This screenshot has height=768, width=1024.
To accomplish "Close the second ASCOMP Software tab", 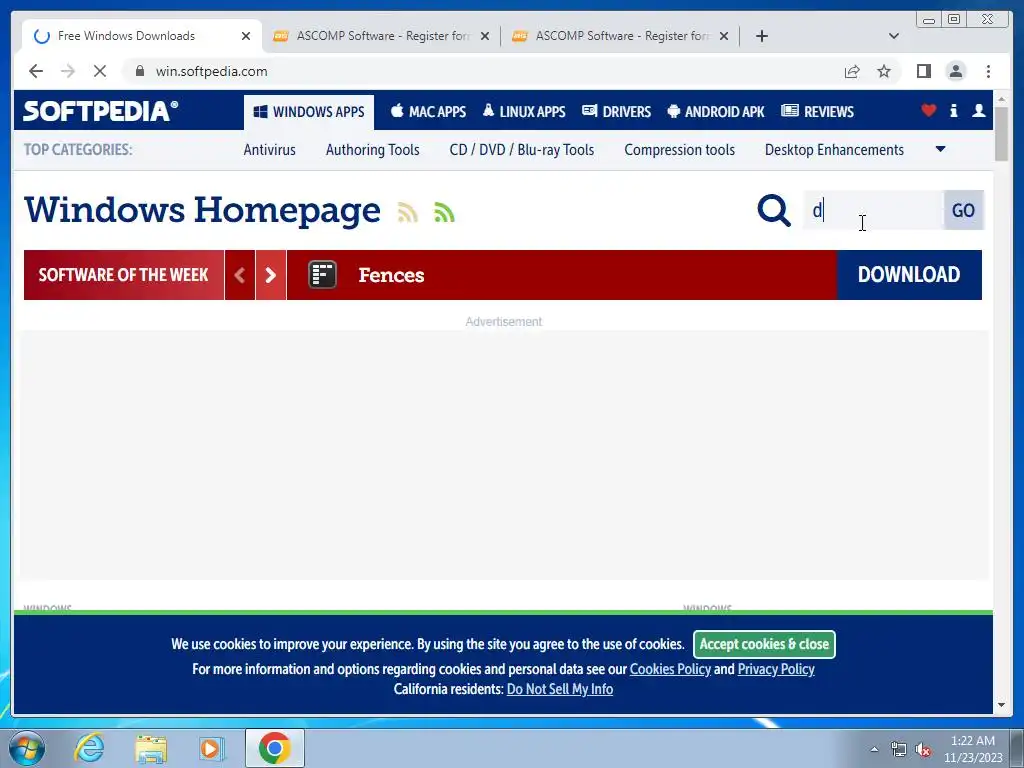I will coord(485,36).
